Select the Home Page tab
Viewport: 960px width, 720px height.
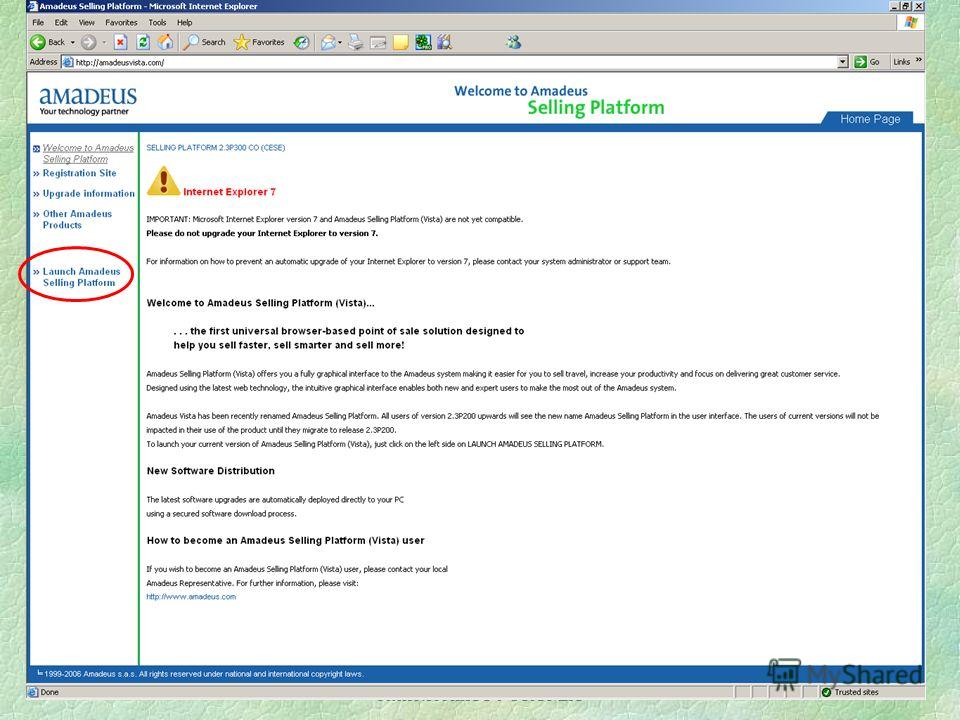click(870, 119)
